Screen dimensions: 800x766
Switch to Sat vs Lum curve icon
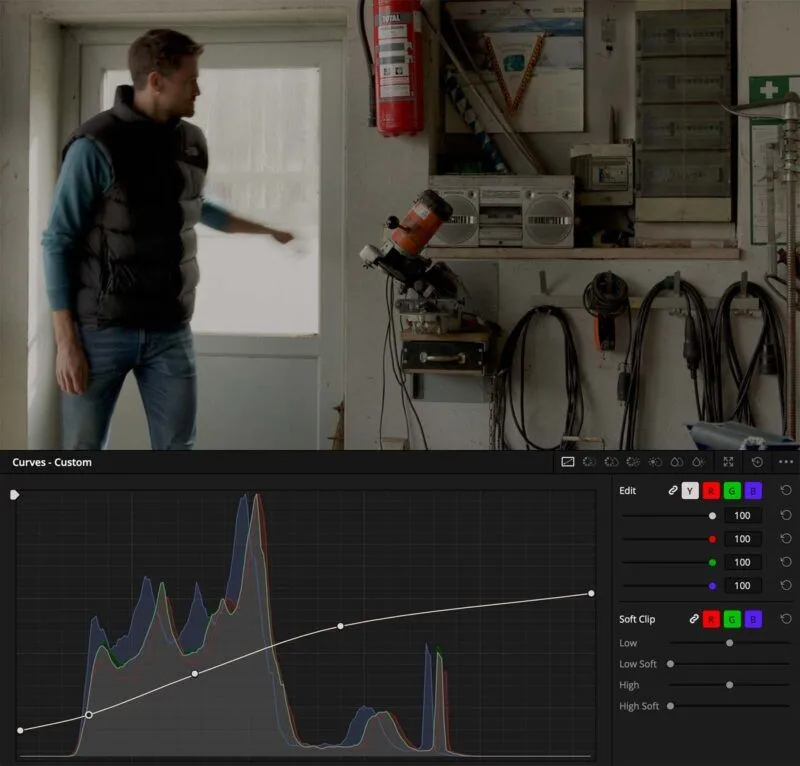click(697, 462)
